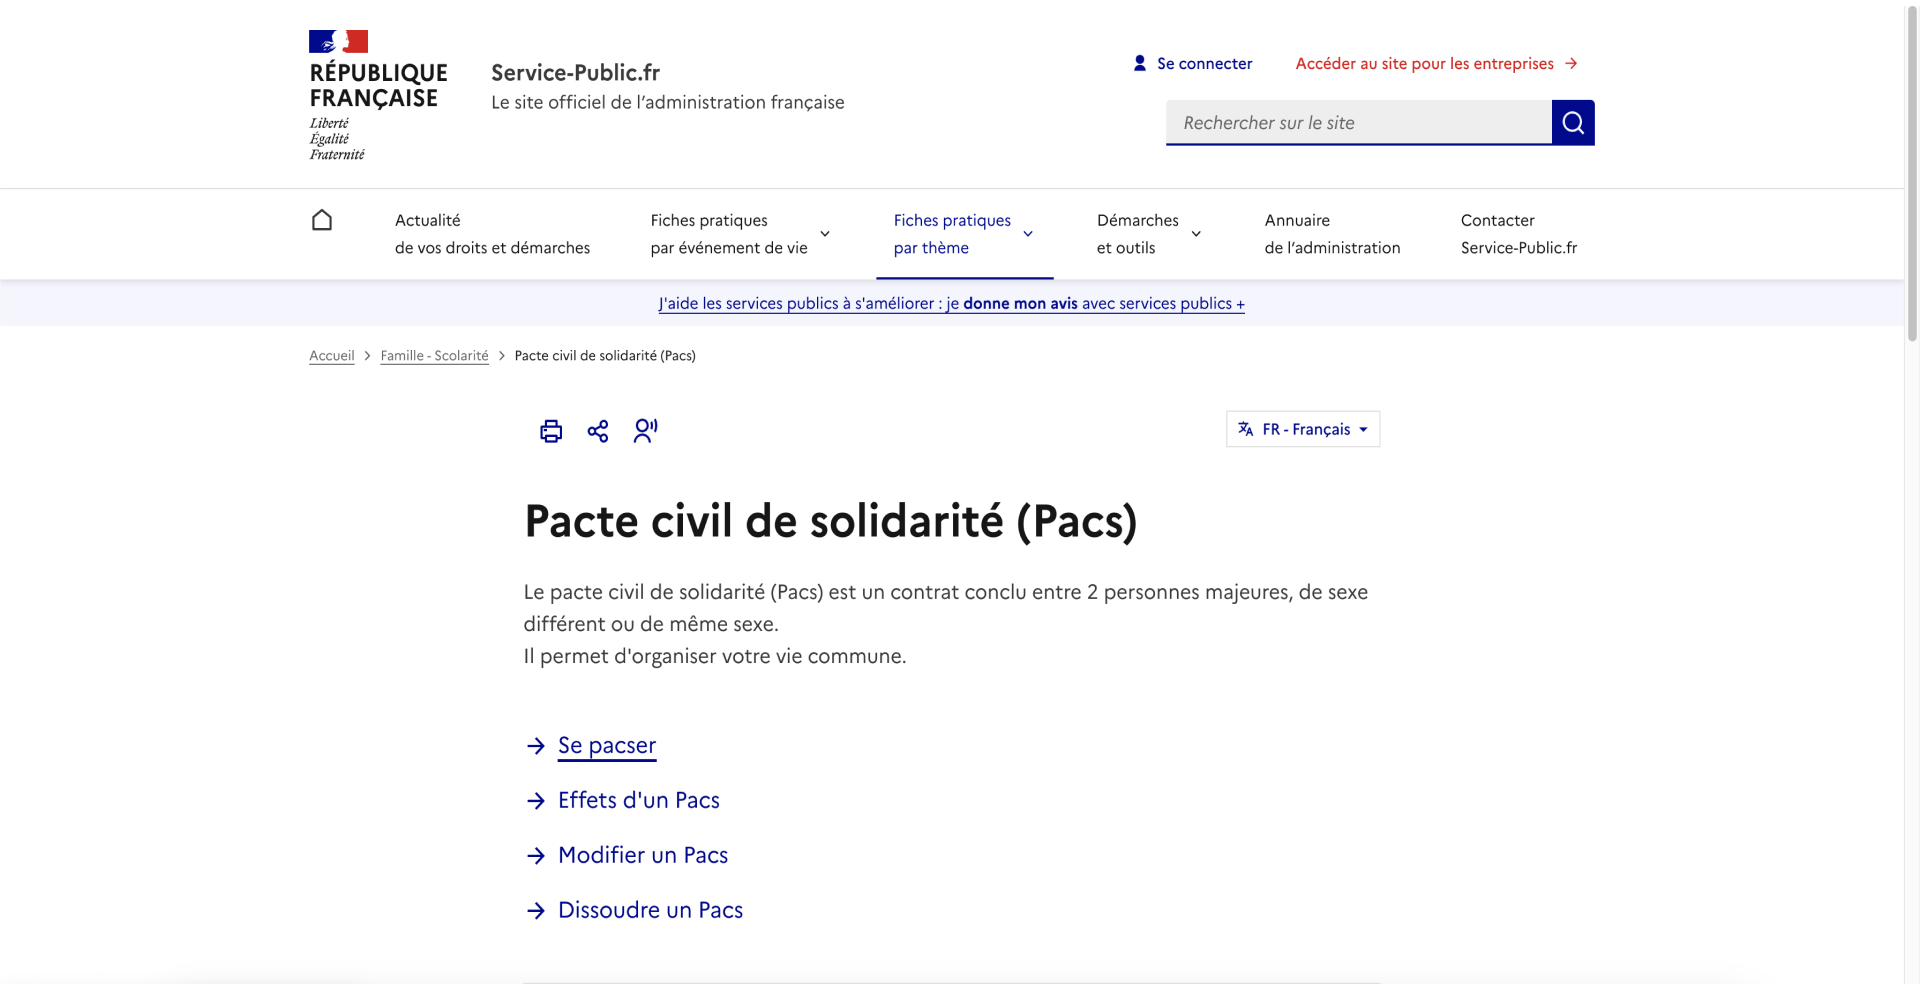Screen dimensions: 1920x984
Task: Click the home icon in navigation bar
Action: point(322,220)
